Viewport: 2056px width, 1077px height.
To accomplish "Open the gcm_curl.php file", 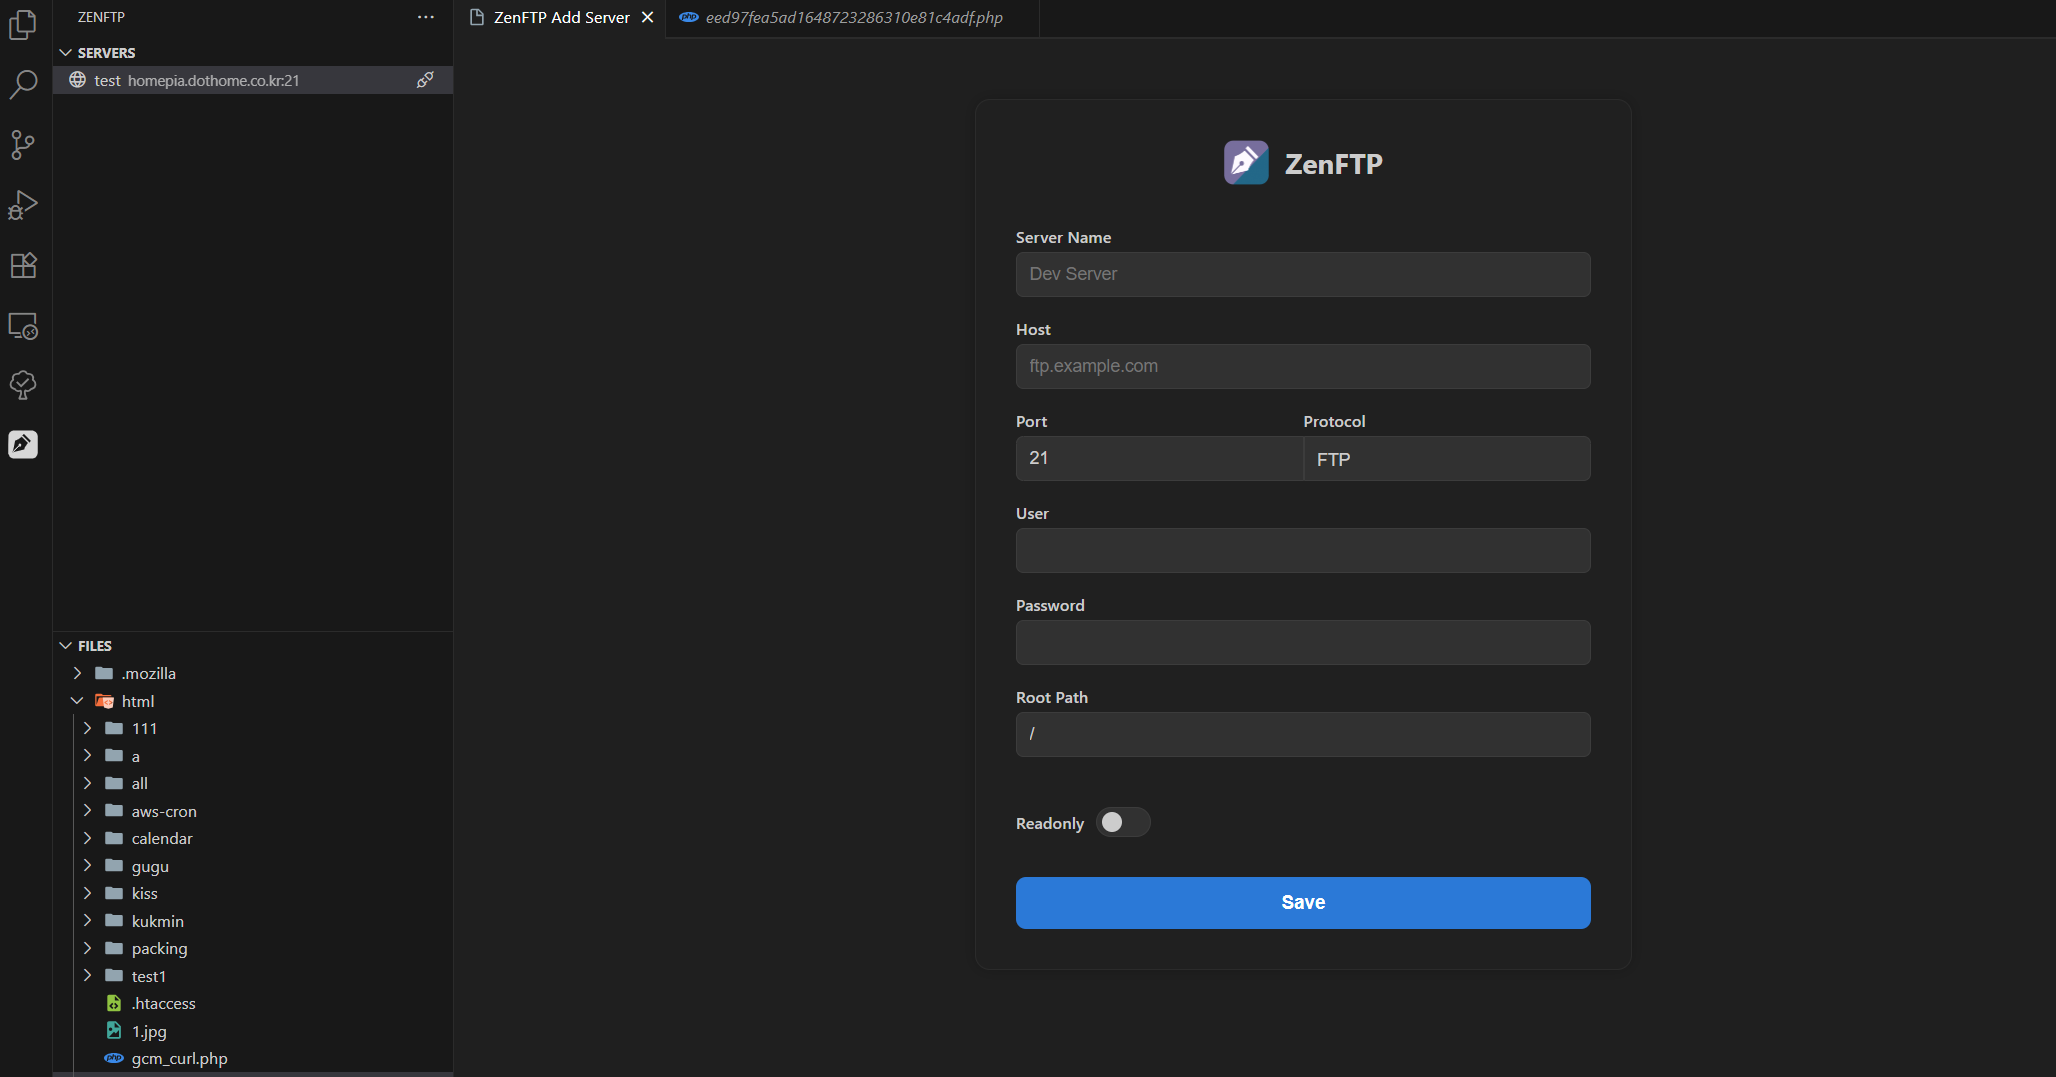I will point(253,1058).
